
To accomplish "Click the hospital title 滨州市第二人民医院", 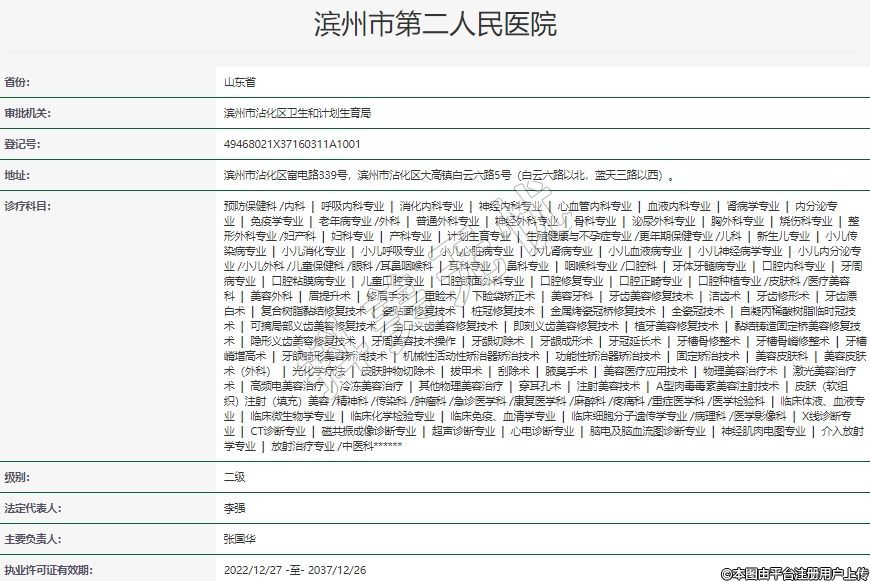I will click(435, 24).
